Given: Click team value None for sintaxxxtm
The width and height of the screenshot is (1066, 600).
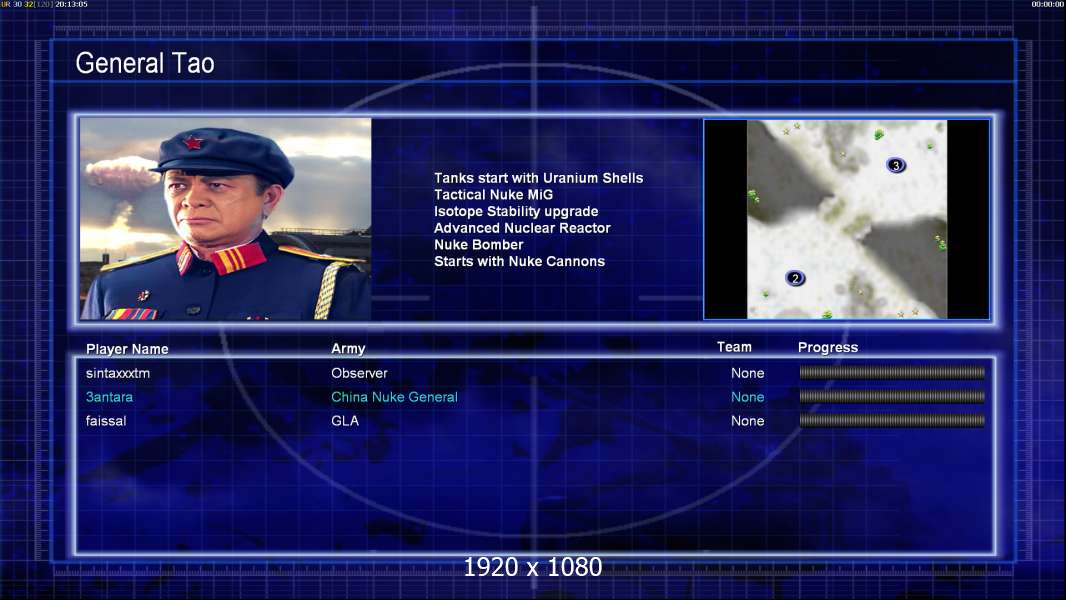Looking at the screenshot, I should coord(747,373).
